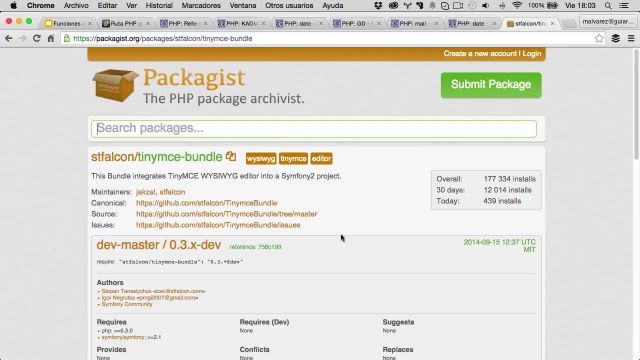This screenshot has width=640, height=360.
Task: Click the Login link
Action: pos(532,54)
